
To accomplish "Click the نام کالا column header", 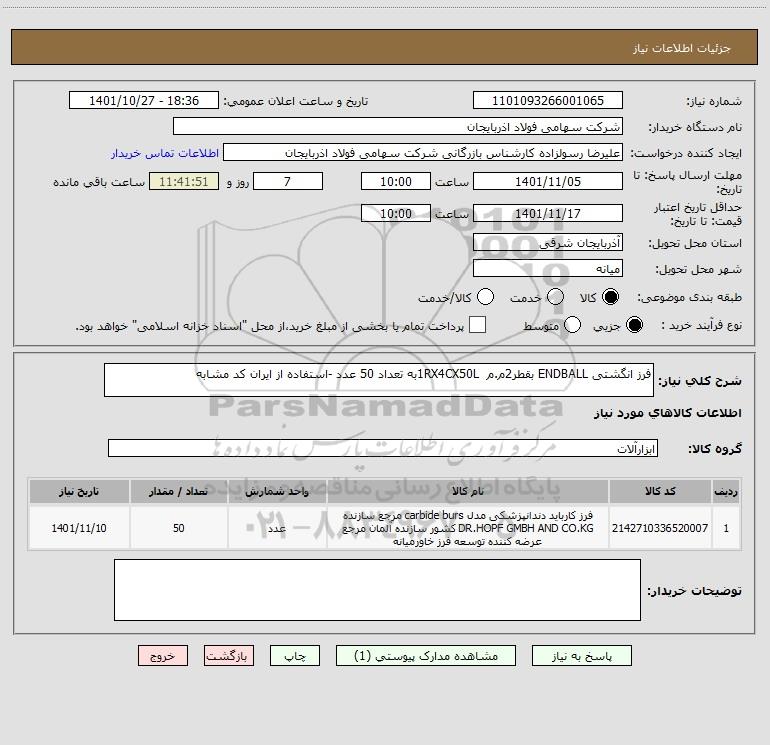I will 468,492.
